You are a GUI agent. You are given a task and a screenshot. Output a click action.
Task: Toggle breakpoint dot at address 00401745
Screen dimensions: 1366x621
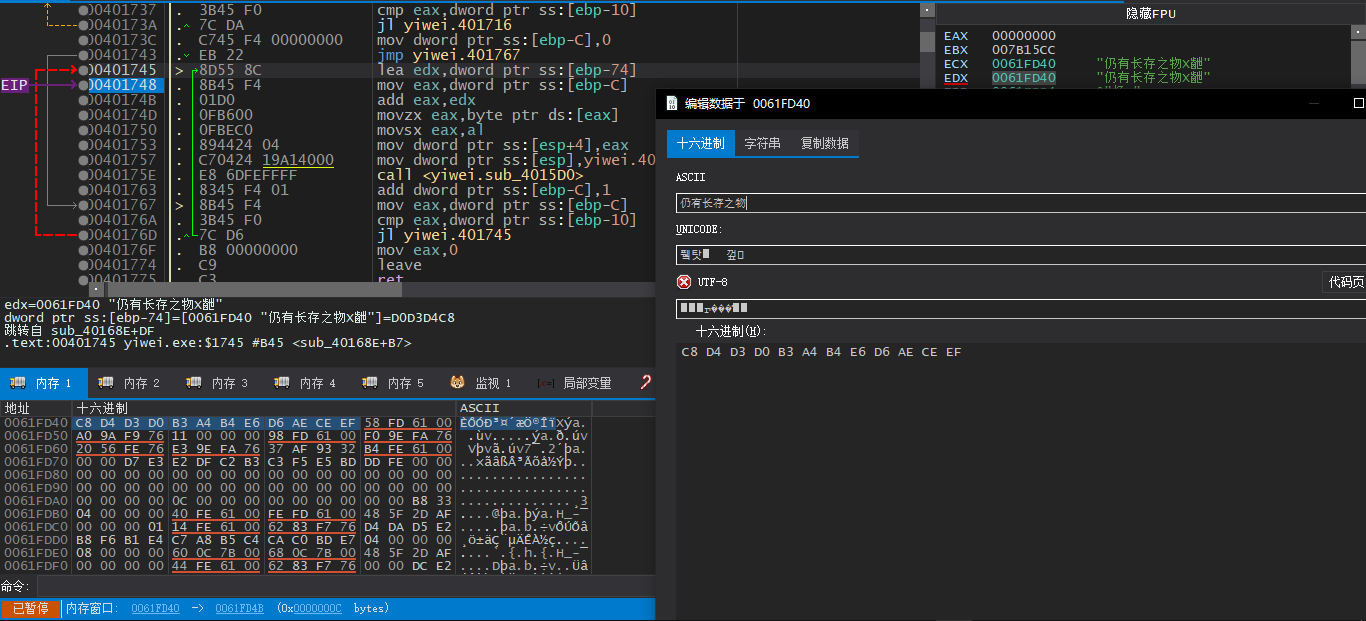(82, 70)
